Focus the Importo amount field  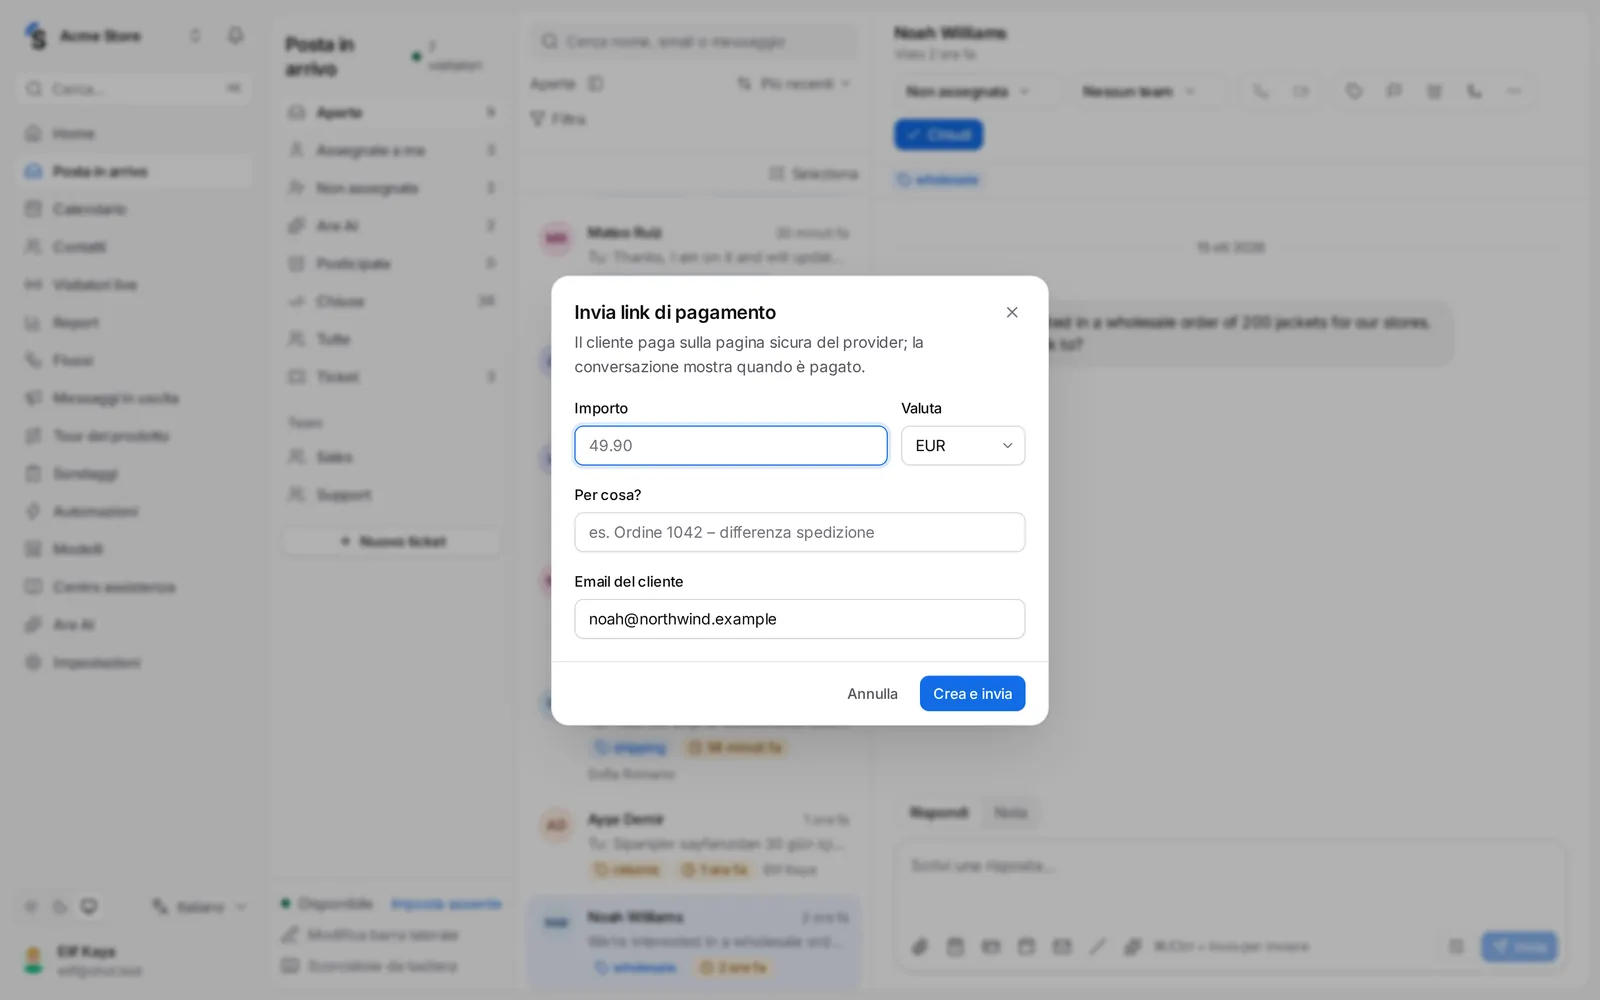tap(731, 446)
